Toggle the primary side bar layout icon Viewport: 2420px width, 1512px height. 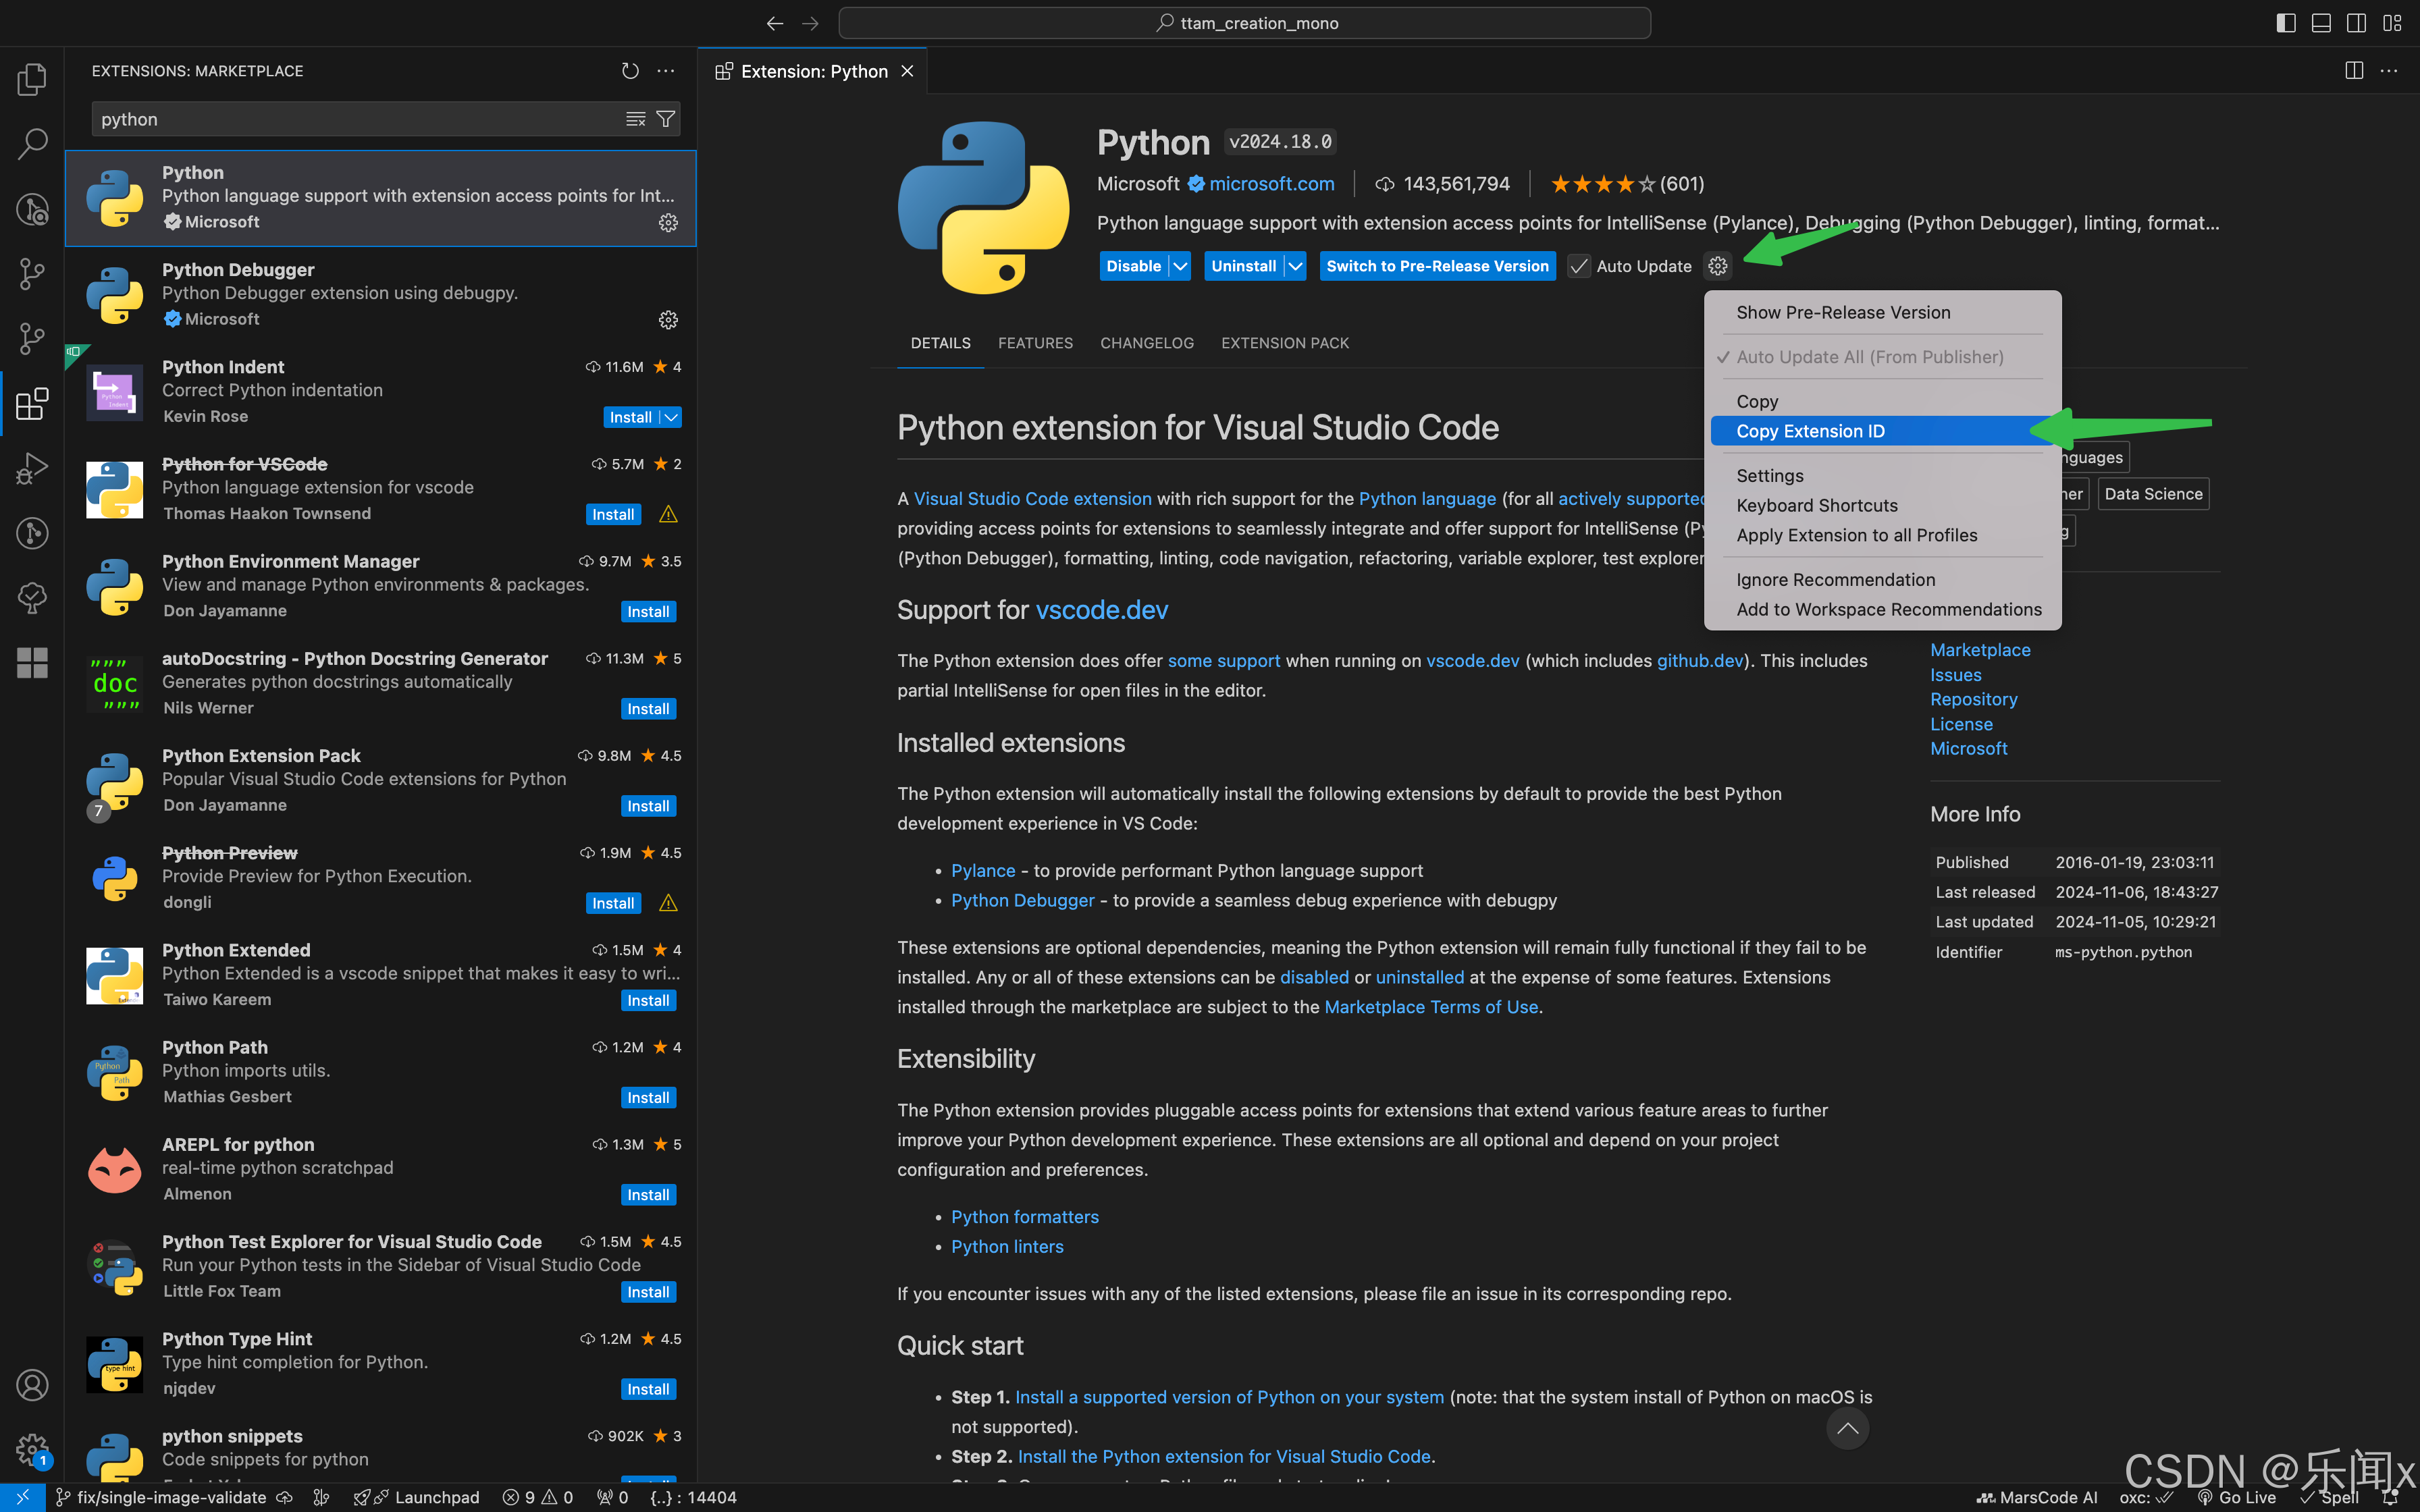[x=2285, y=23]
